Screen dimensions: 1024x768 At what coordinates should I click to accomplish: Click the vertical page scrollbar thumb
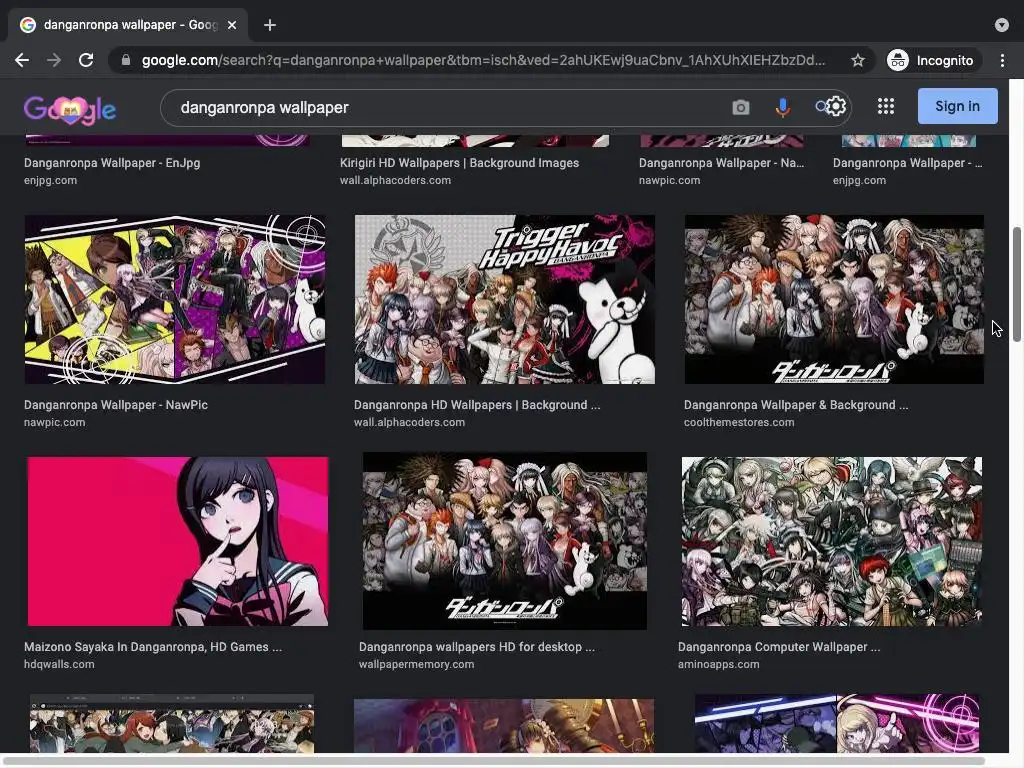(1017, 284)
